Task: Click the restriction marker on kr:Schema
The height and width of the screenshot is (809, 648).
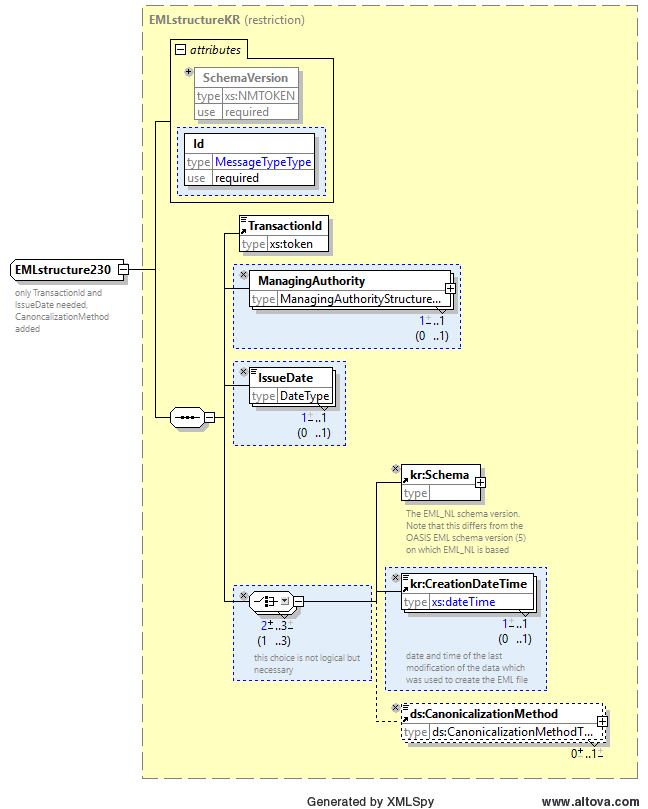Action: [396, 468]
